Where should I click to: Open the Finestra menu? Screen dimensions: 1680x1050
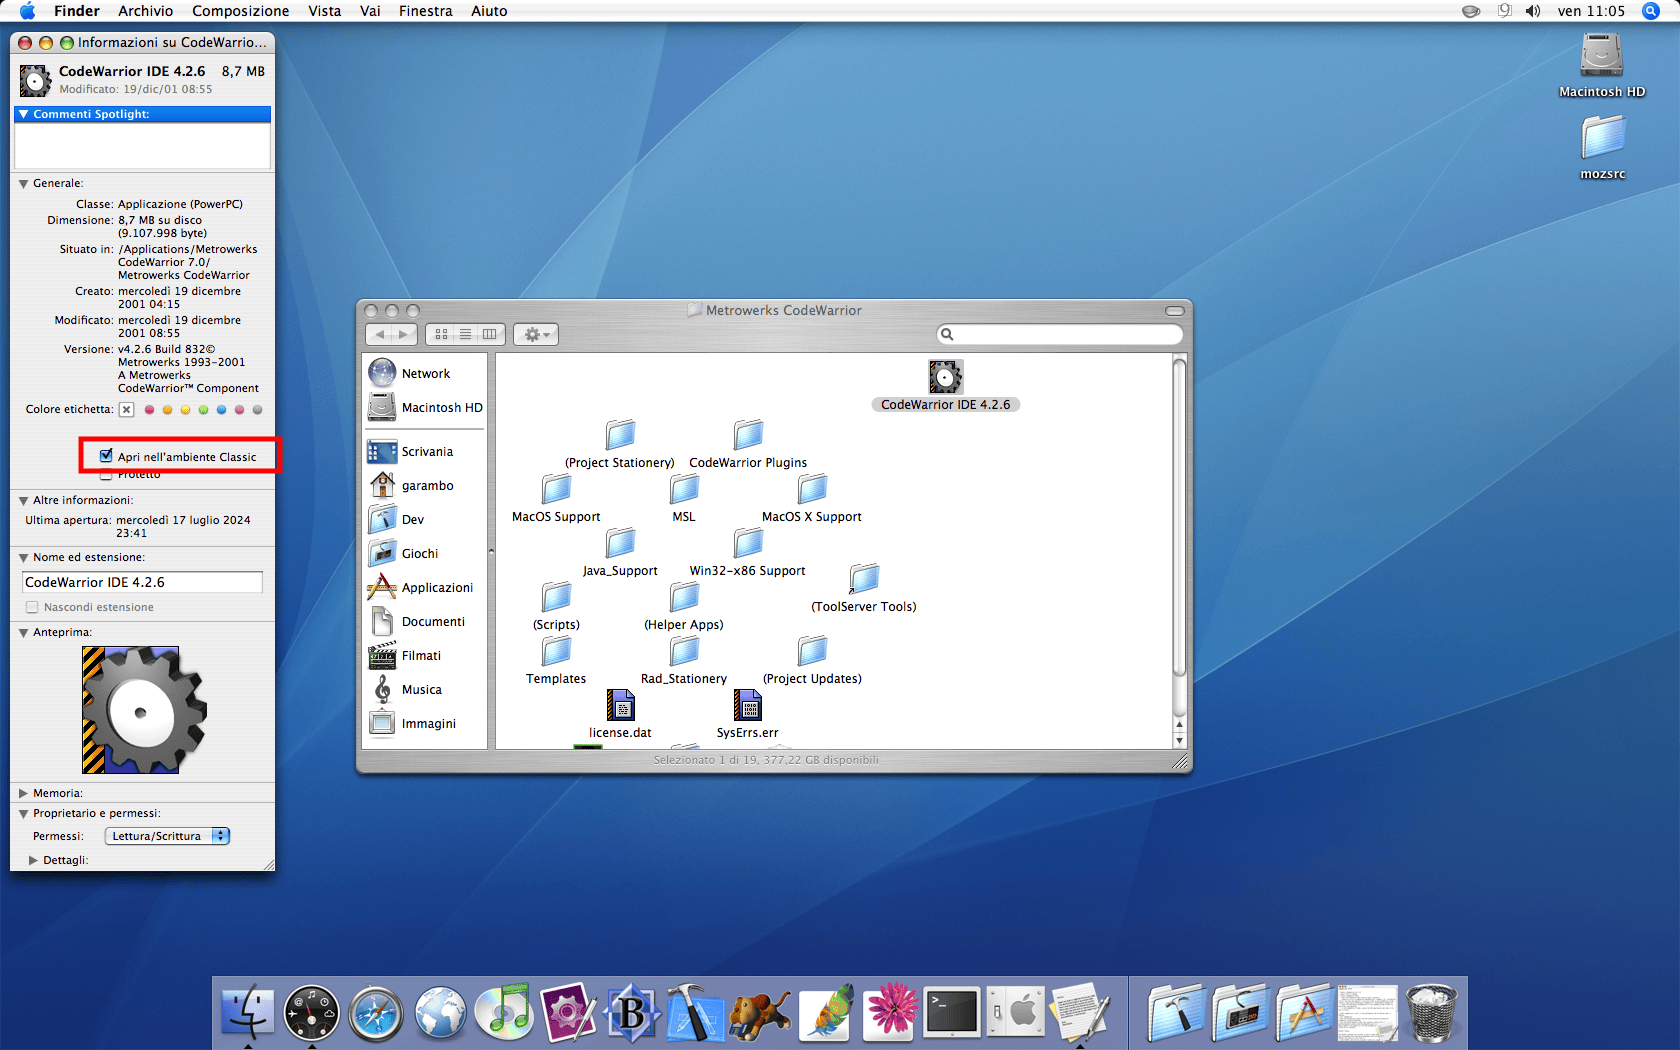coord(425,11)
